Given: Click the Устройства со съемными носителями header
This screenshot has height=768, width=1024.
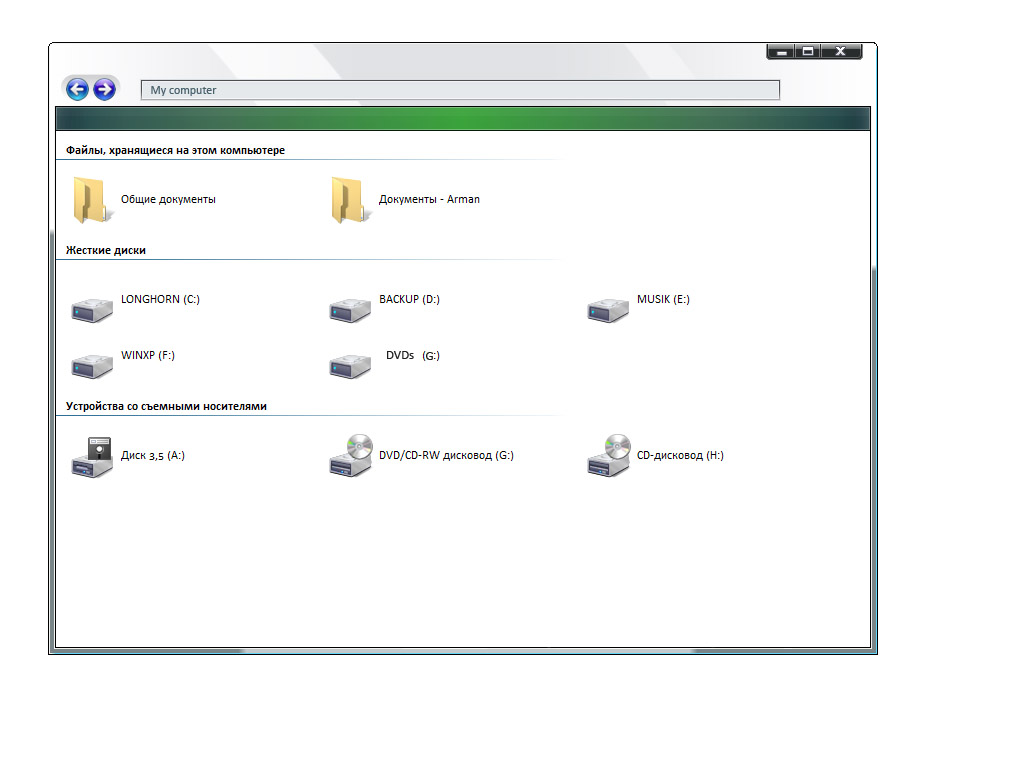Looking at the screenshot, I should click(166, 406).
